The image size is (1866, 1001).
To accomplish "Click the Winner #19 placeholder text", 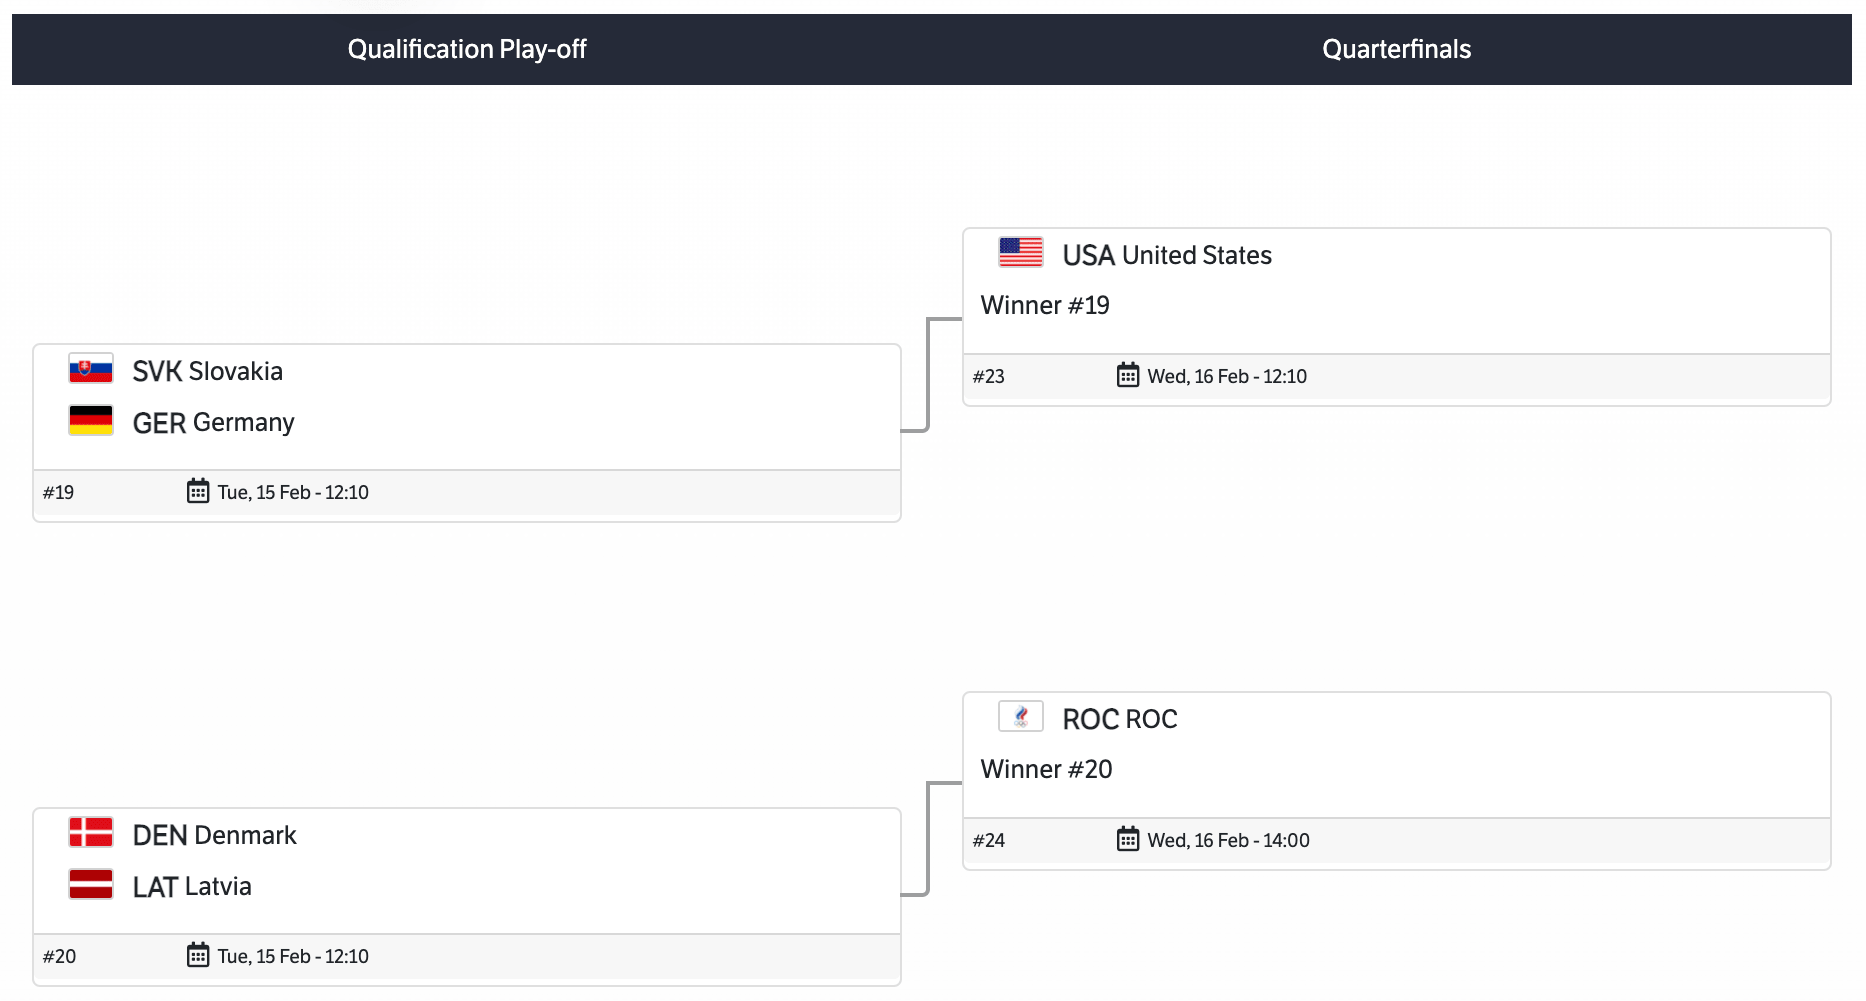I will click(x=1045, y=306).
